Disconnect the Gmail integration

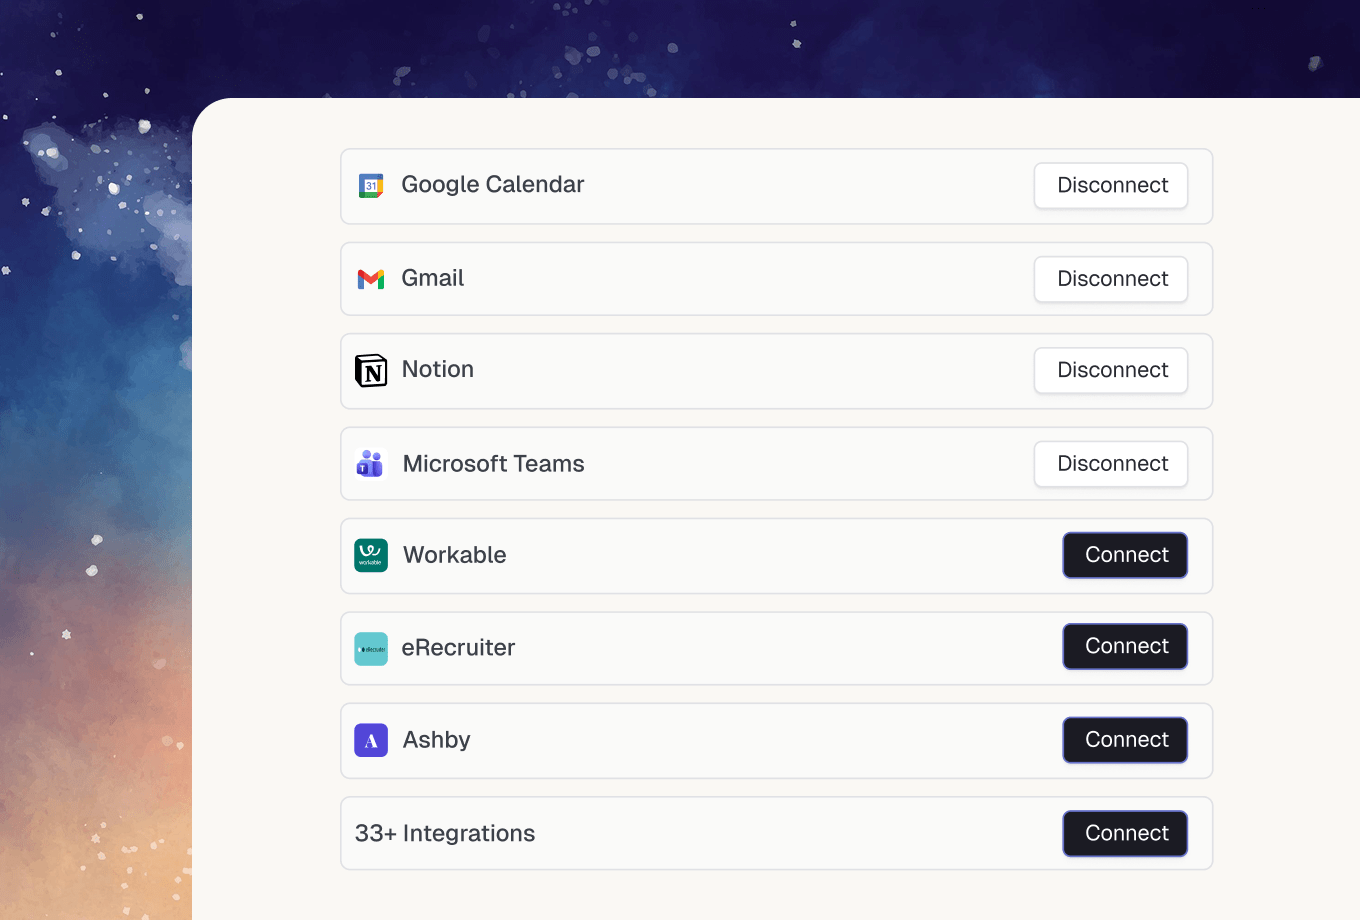tap(1111, 279)
